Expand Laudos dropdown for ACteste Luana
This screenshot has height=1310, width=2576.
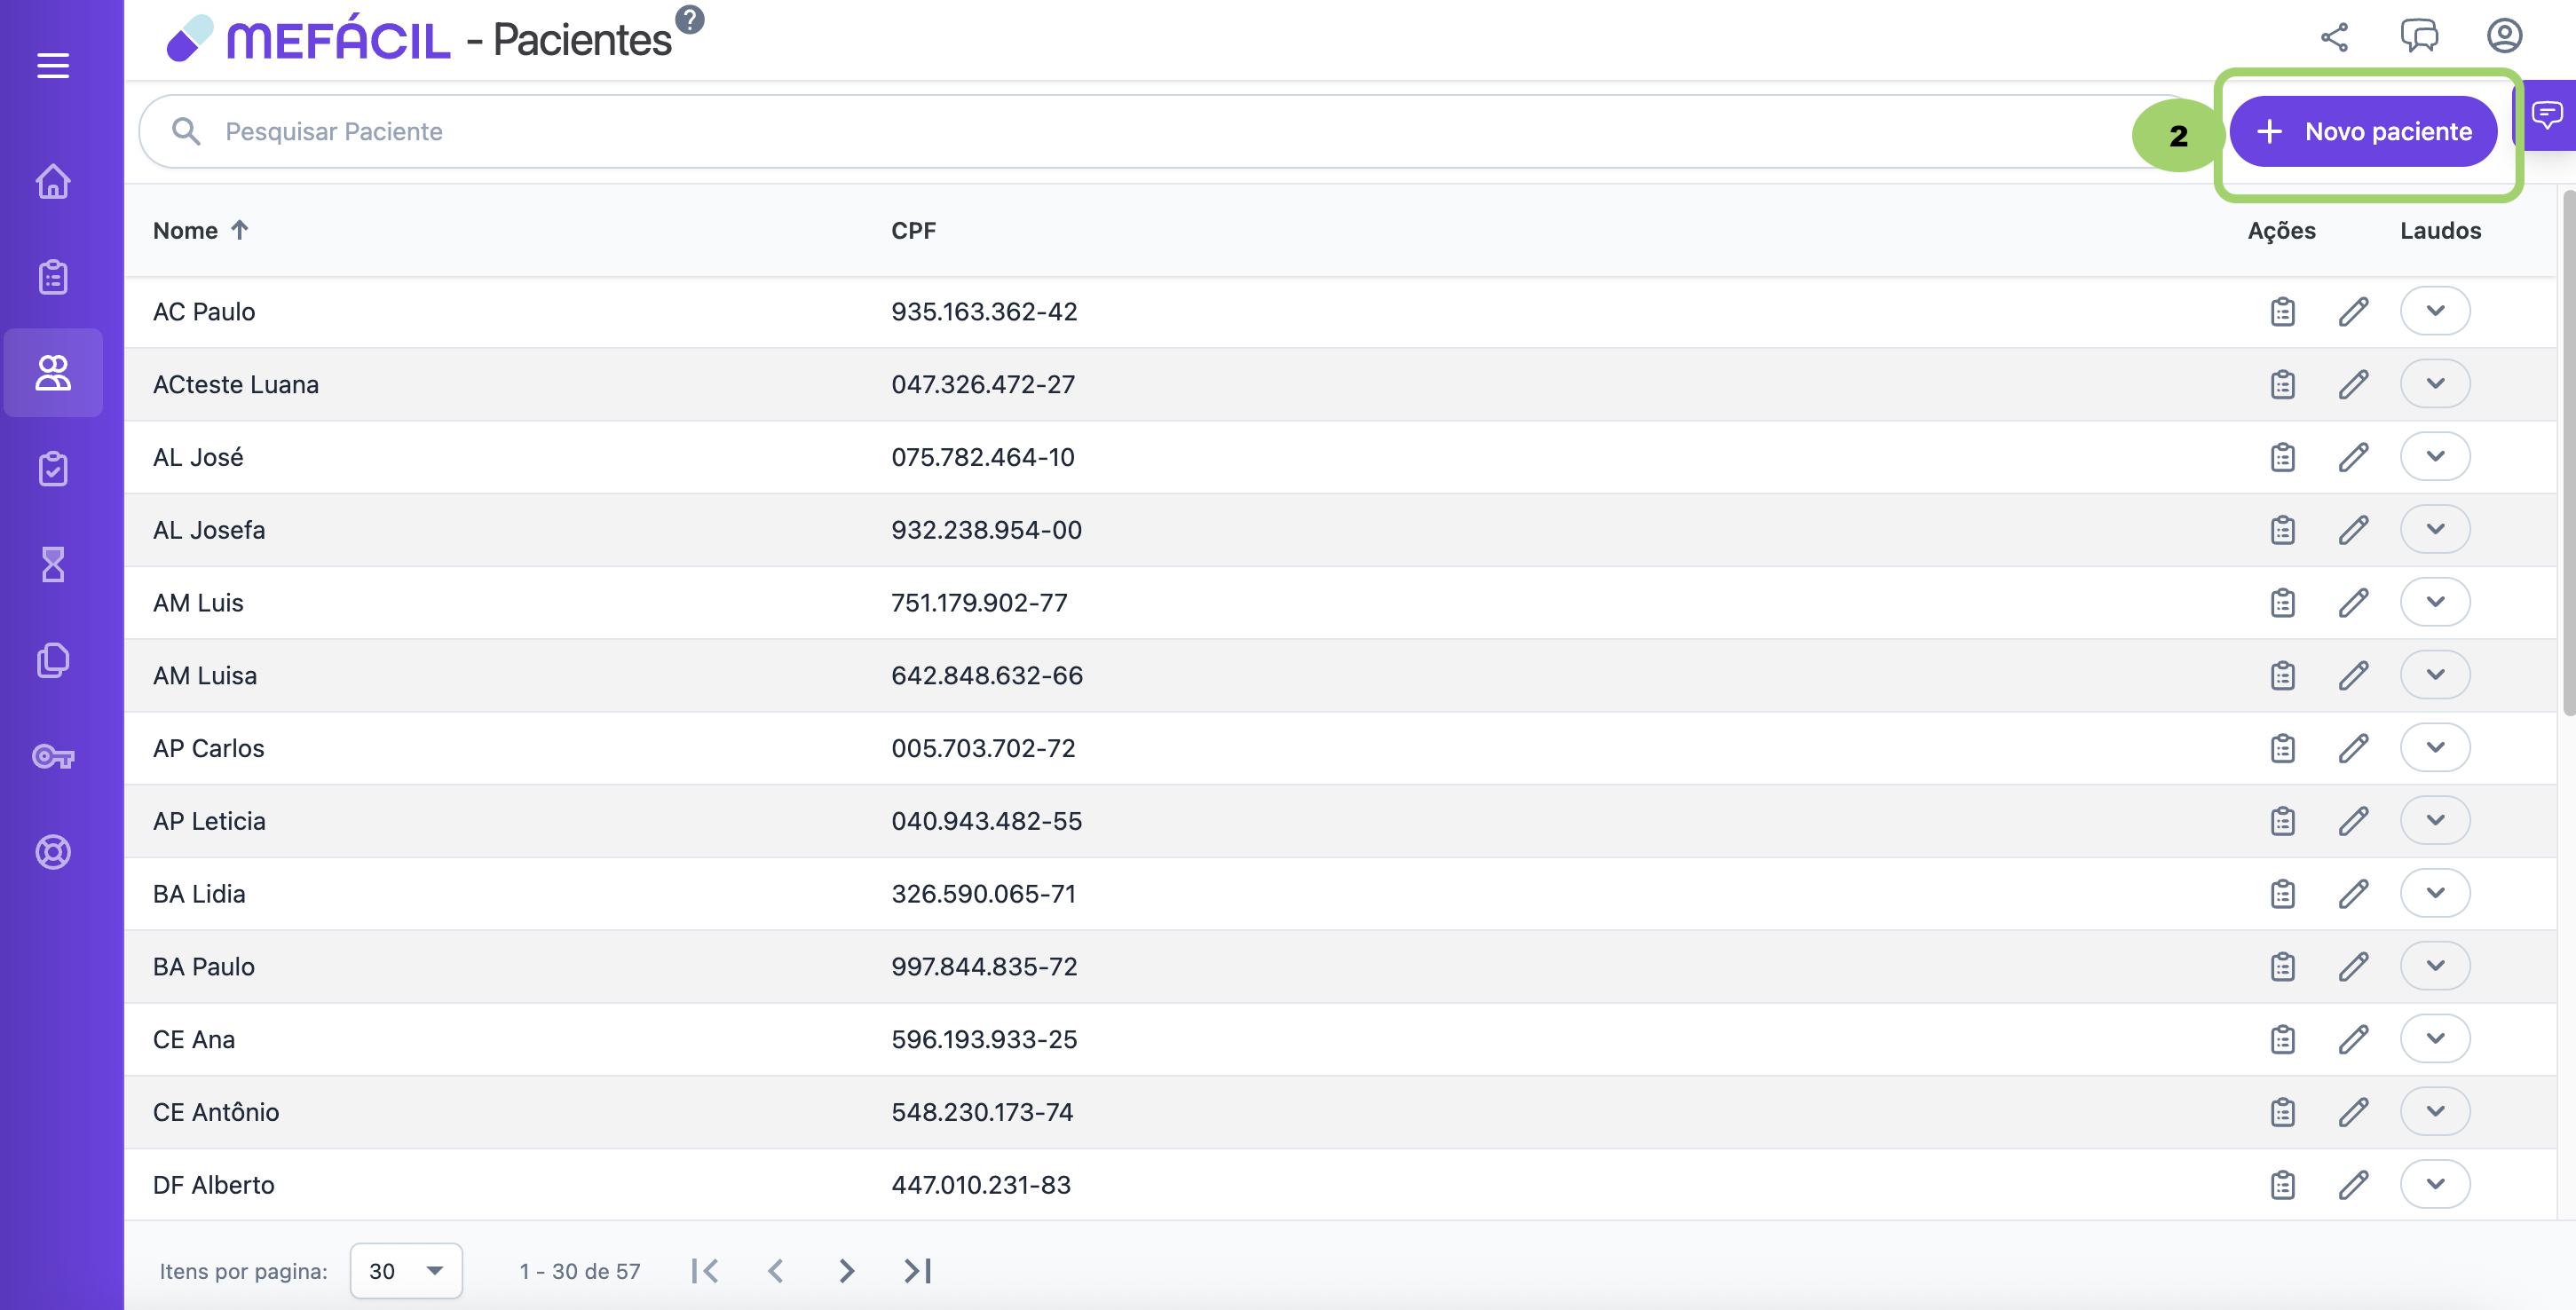point(2435,384)
